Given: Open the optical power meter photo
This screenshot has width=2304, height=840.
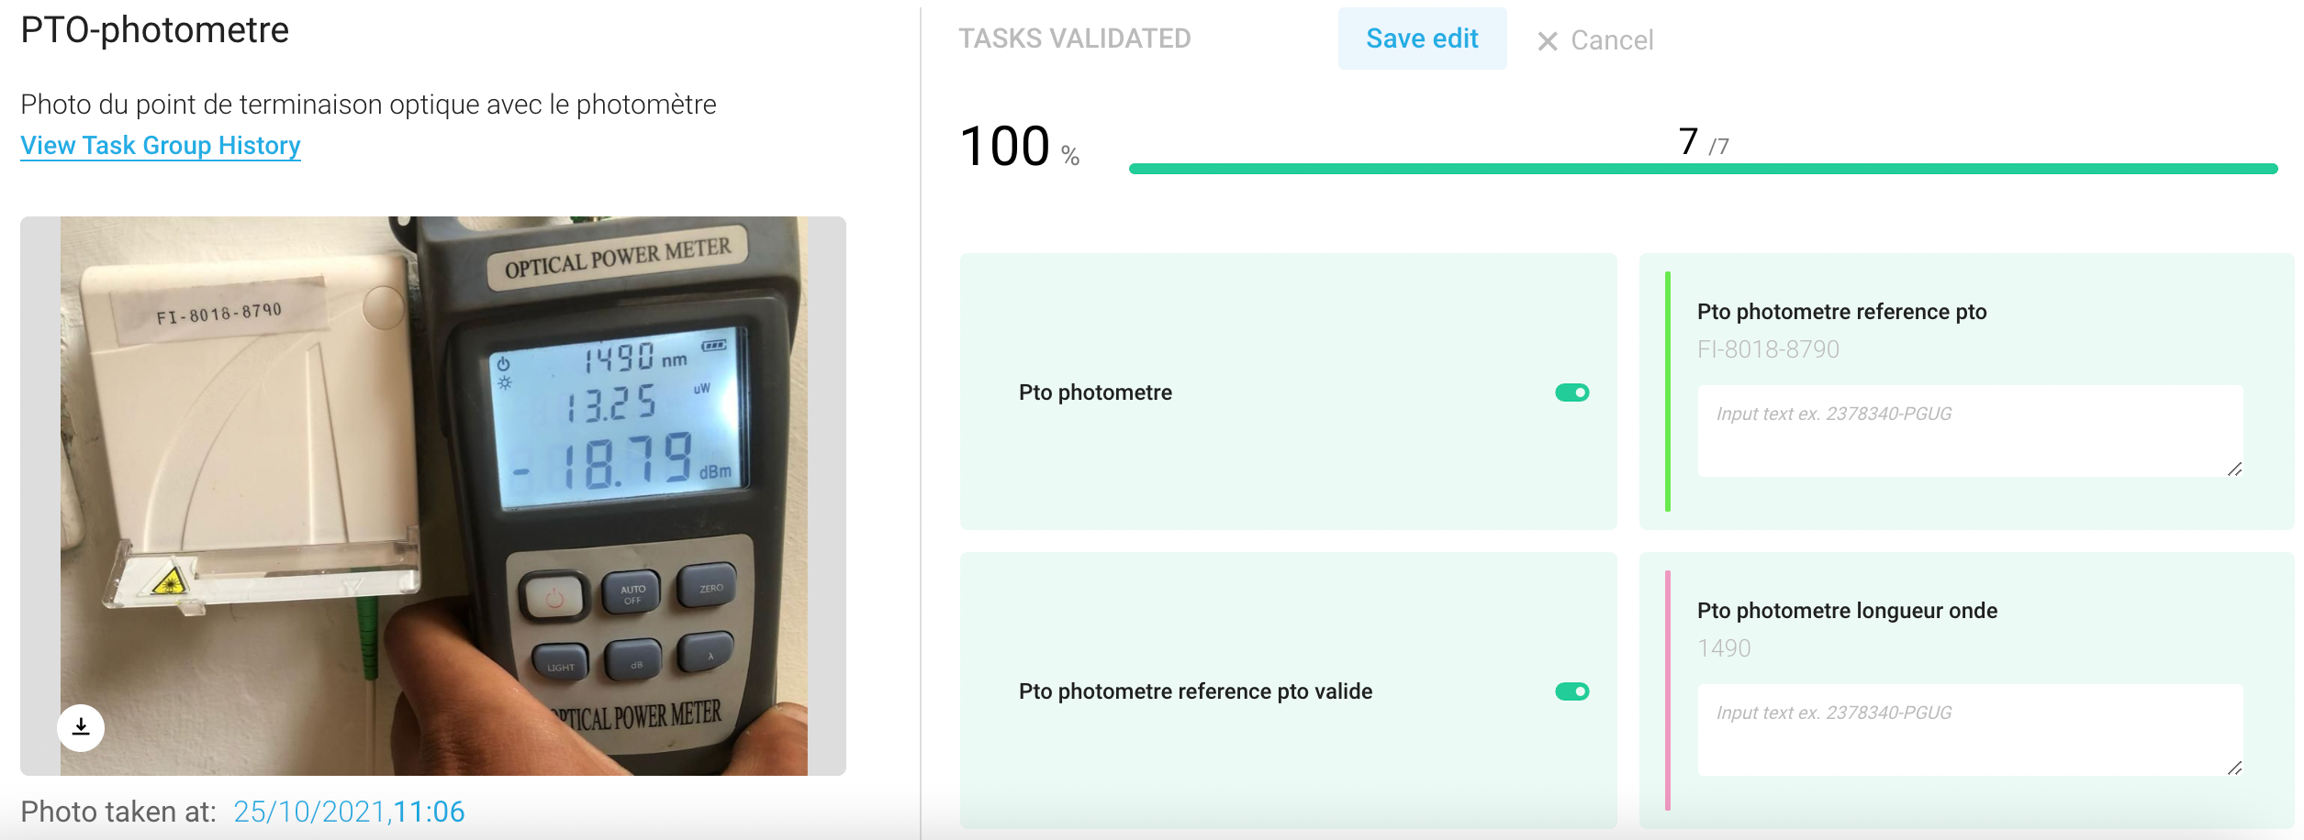Looking at the screenshot, I should (433, 496).
